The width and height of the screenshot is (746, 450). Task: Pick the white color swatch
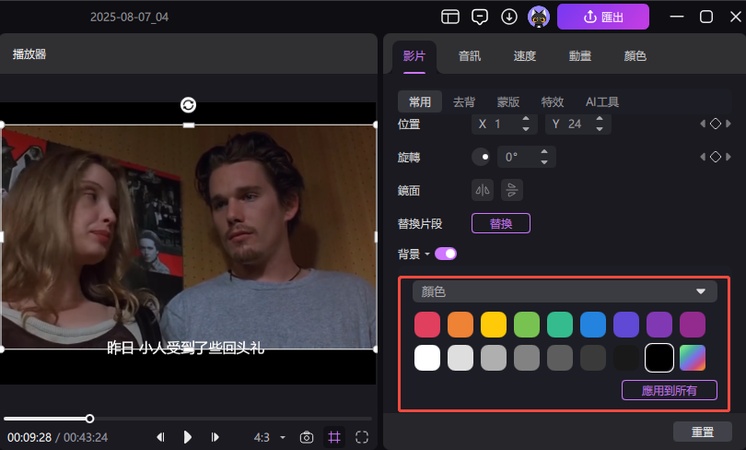(x=427, y=358)
